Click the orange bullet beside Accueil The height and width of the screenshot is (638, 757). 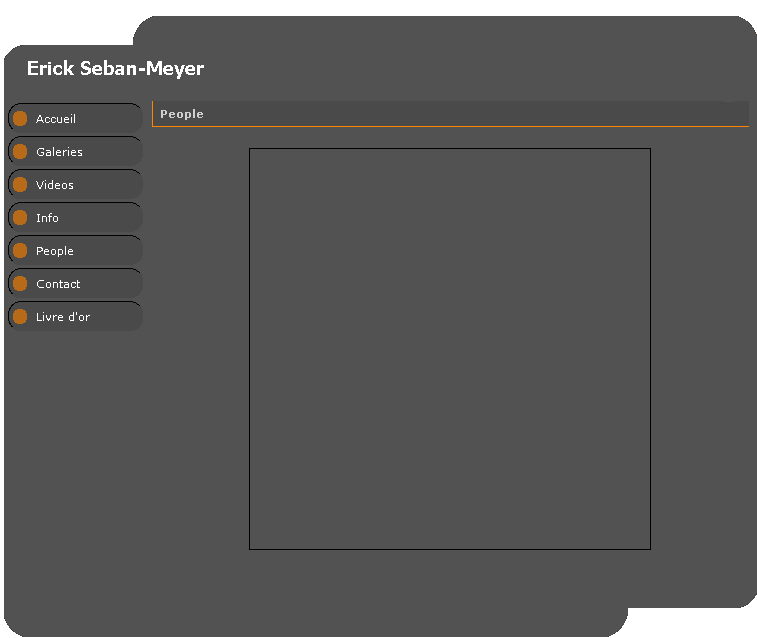click(20, 119)
